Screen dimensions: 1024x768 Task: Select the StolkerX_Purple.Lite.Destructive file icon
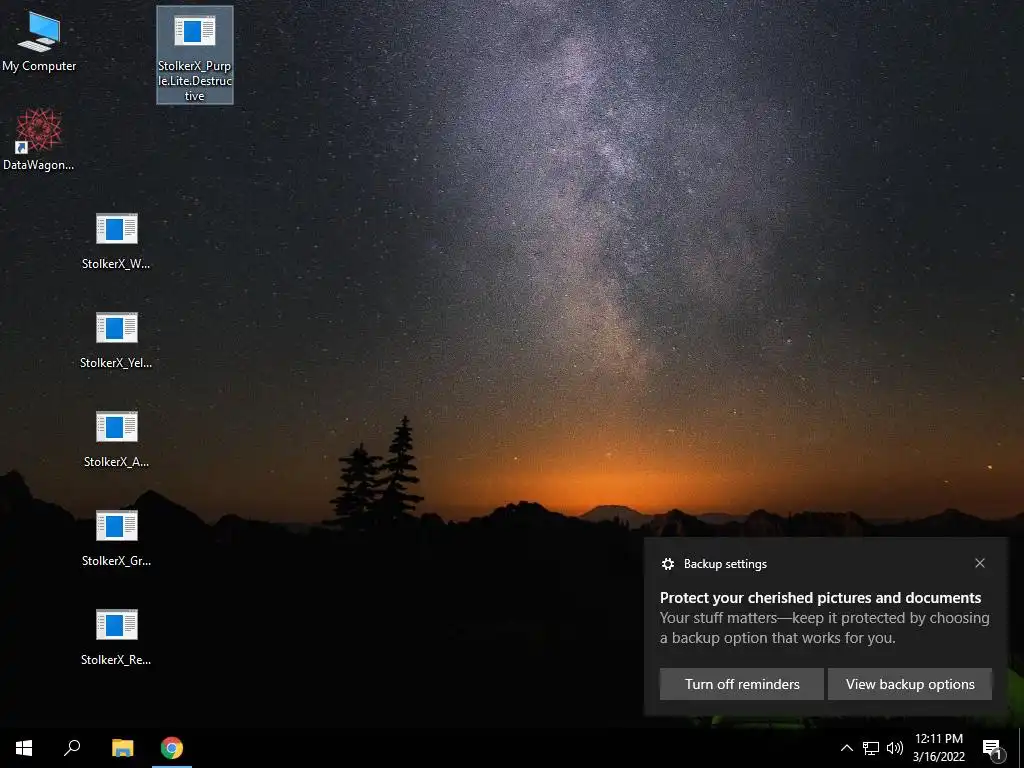pyautogui.click(x=195, y=55)
